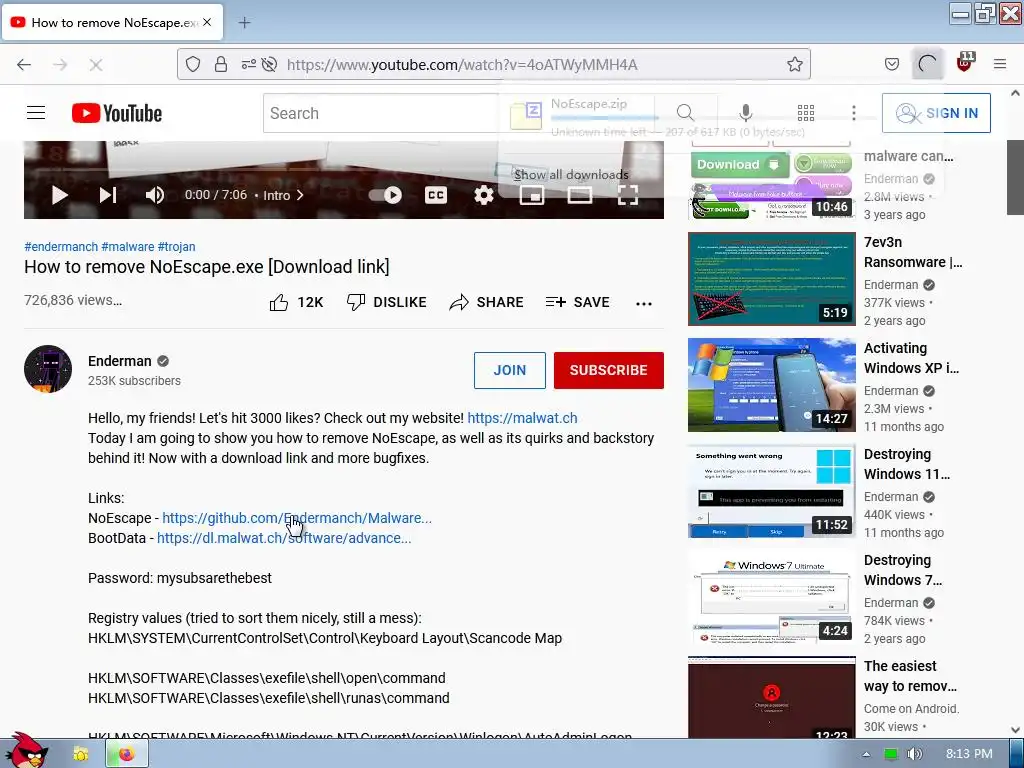View site security via padlock icon
1024x768 pixels.
(221, 64)
